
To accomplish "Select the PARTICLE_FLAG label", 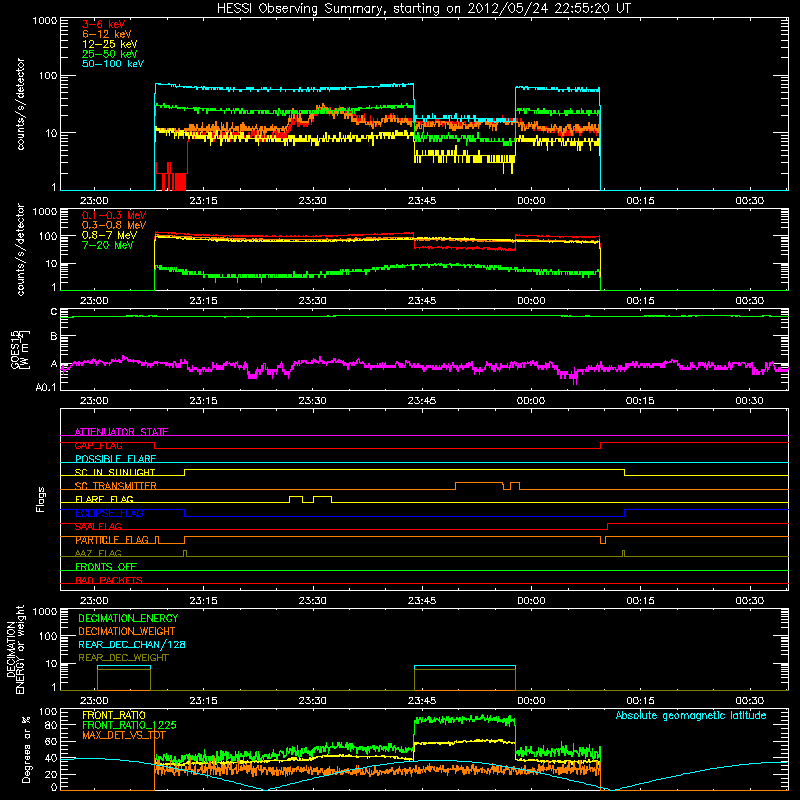I will [x=112, y=540].
